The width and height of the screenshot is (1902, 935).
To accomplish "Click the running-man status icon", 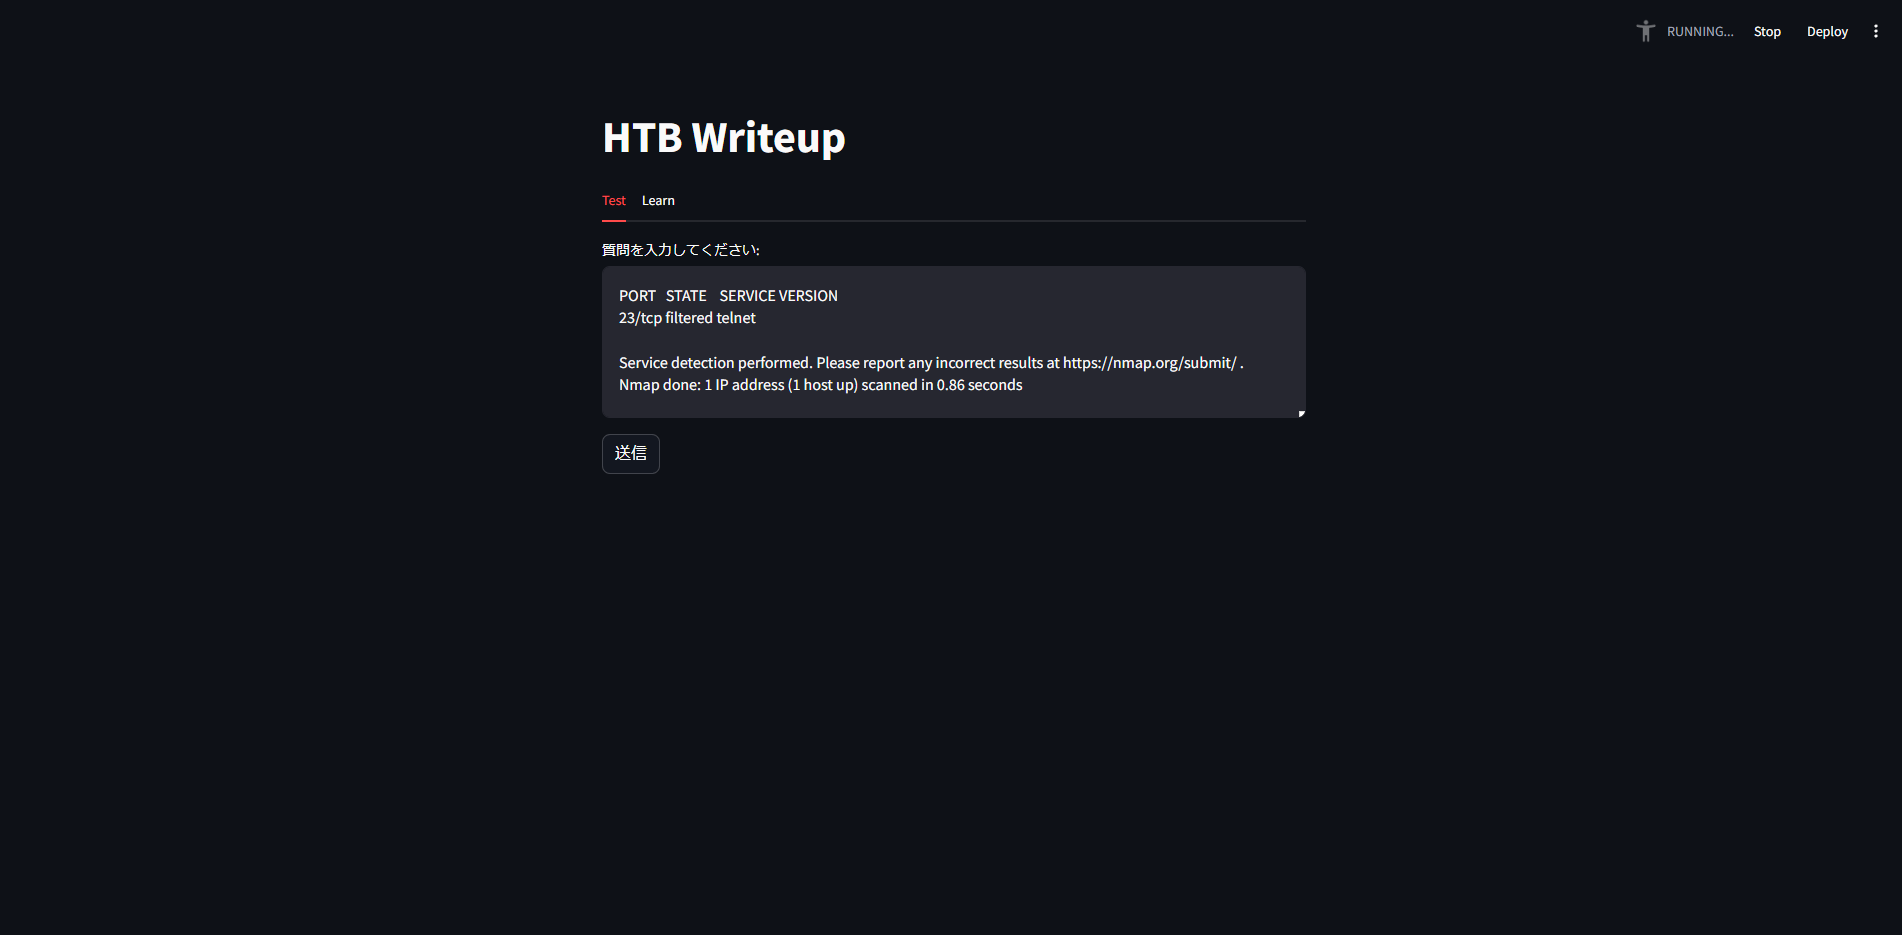I will click(x=1645, y=31).
